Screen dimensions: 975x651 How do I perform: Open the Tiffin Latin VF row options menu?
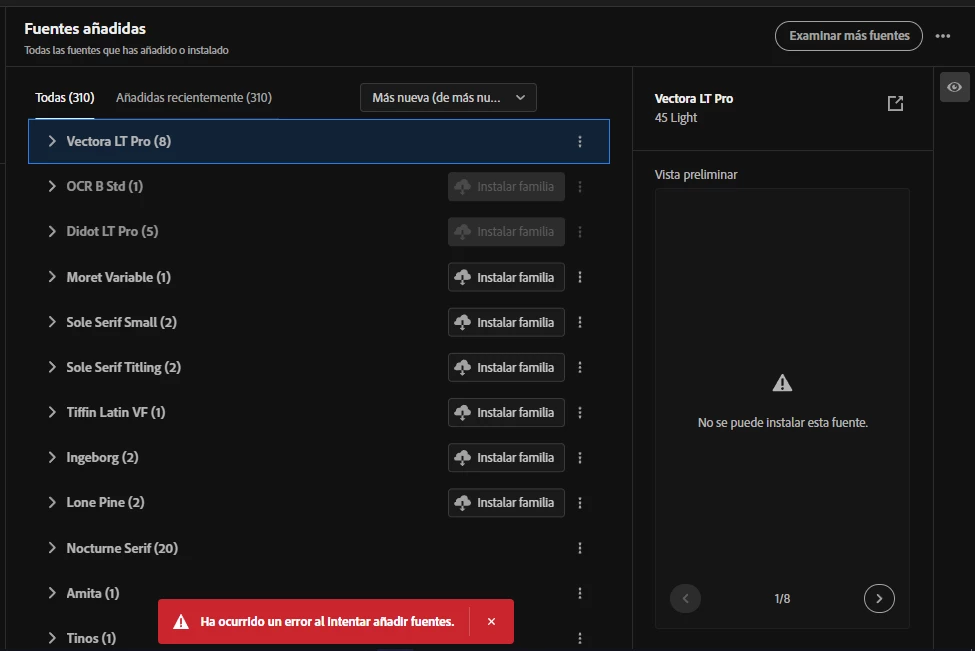click(580, 412)
